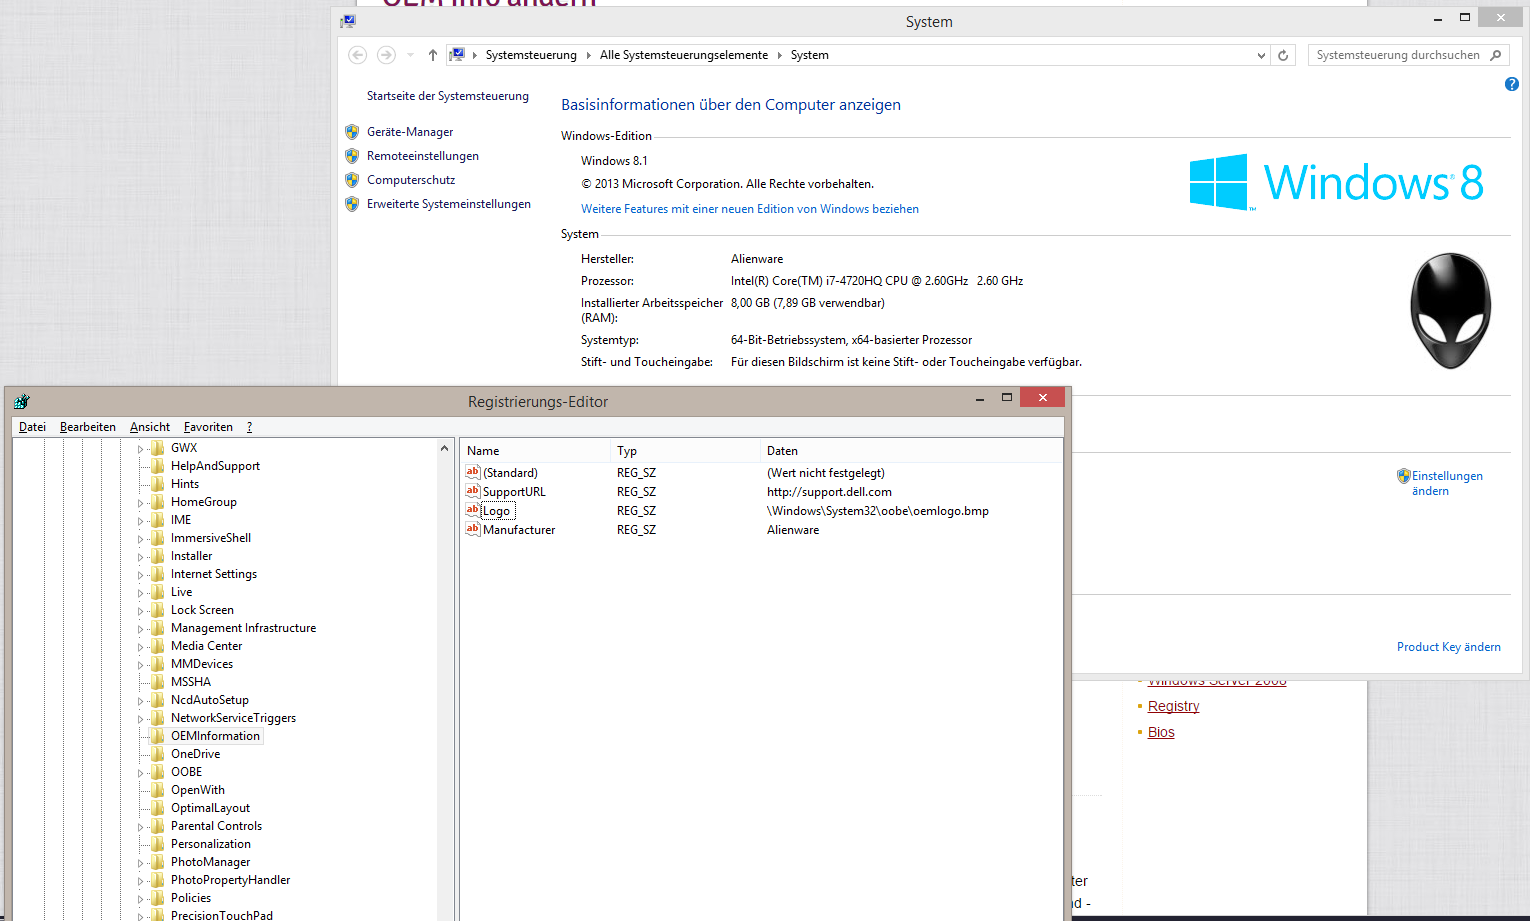Open Computerschutz link

pos(411,180)
